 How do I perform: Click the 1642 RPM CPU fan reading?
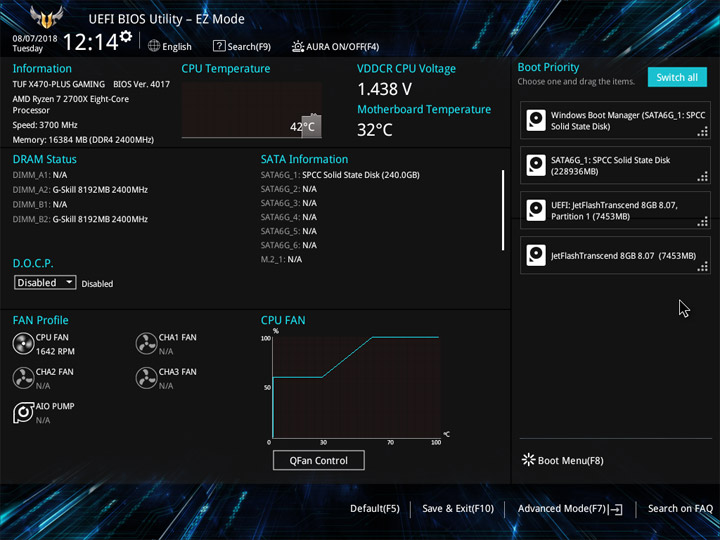pos(55,351)
